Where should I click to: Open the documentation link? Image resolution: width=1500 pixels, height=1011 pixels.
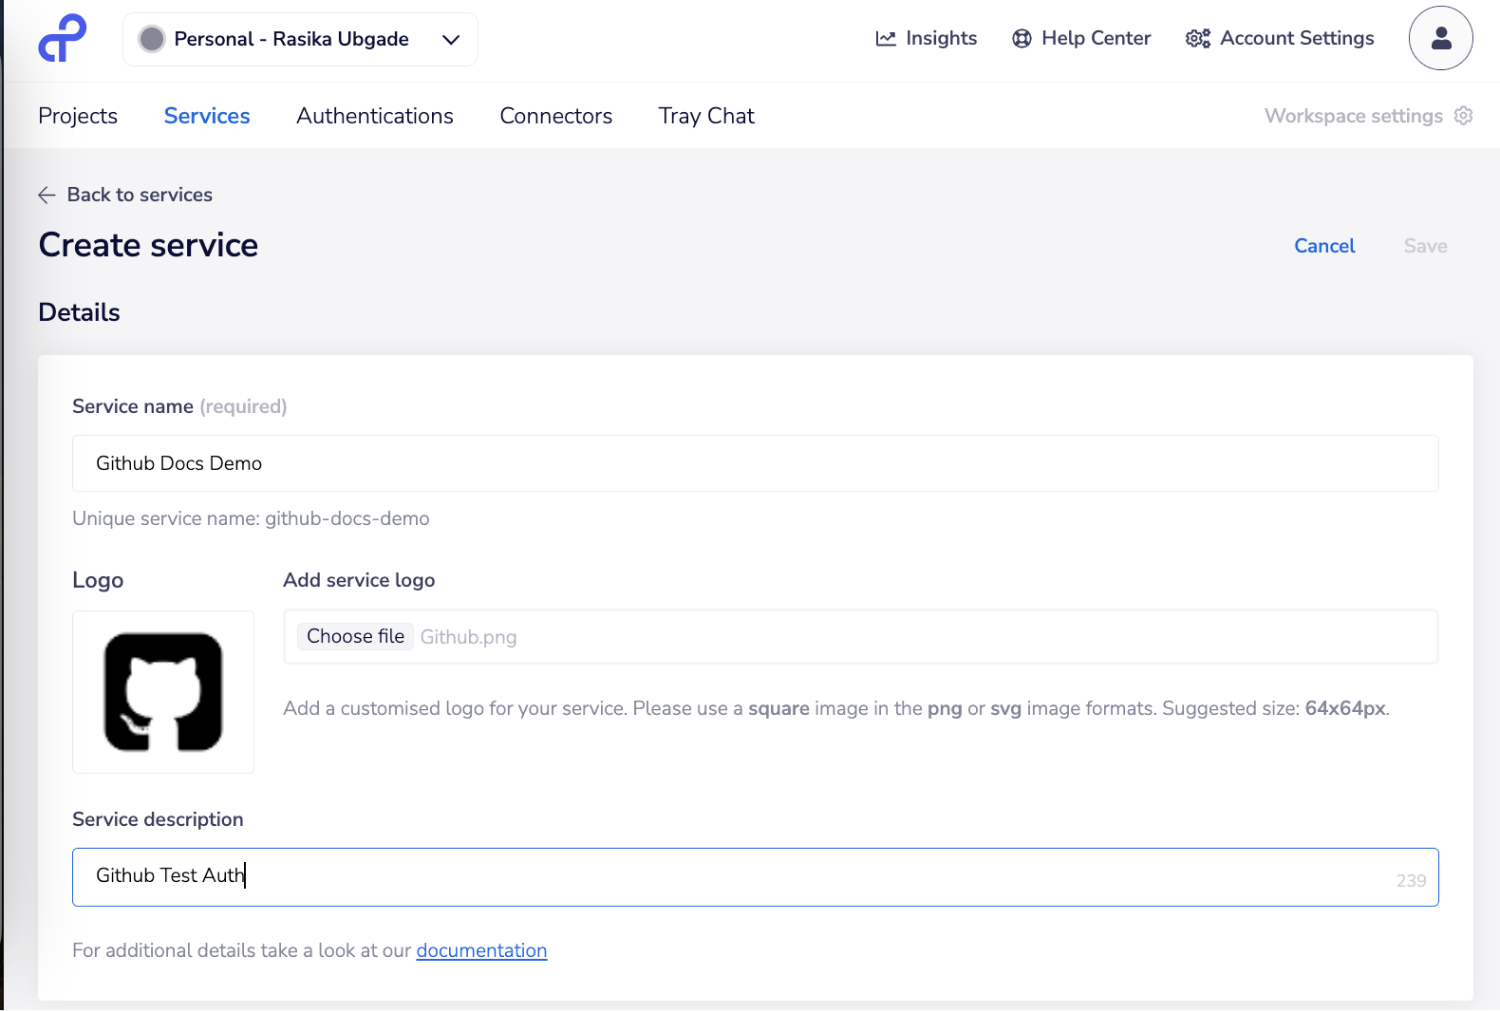pos(481,950)
